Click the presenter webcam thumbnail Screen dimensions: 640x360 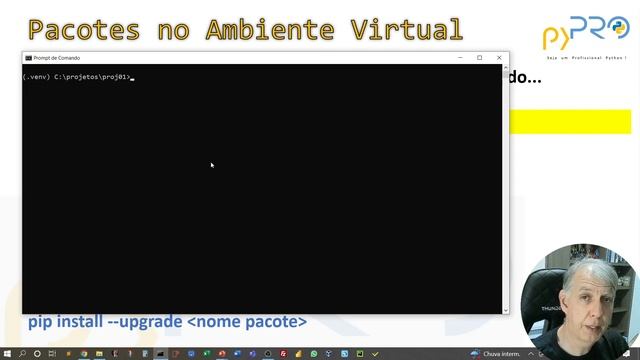click(580, 302)
